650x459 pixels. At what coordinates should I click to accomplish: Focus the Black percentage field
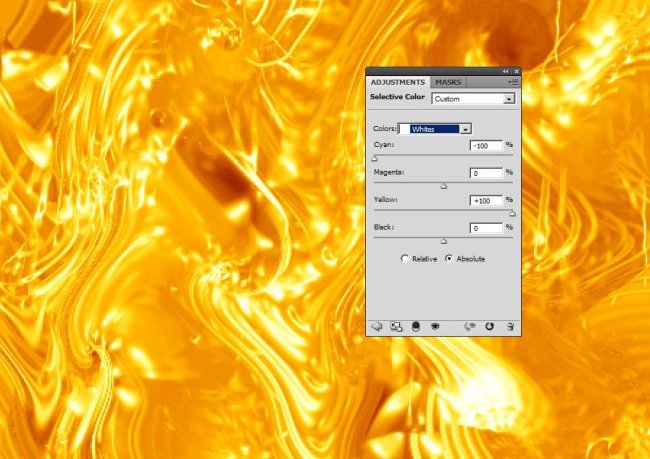point(486,228)
